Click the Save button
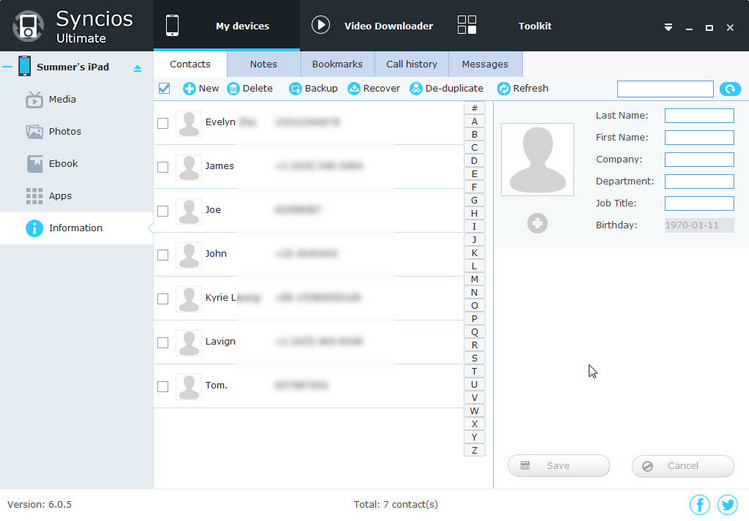 coord(558,466)
